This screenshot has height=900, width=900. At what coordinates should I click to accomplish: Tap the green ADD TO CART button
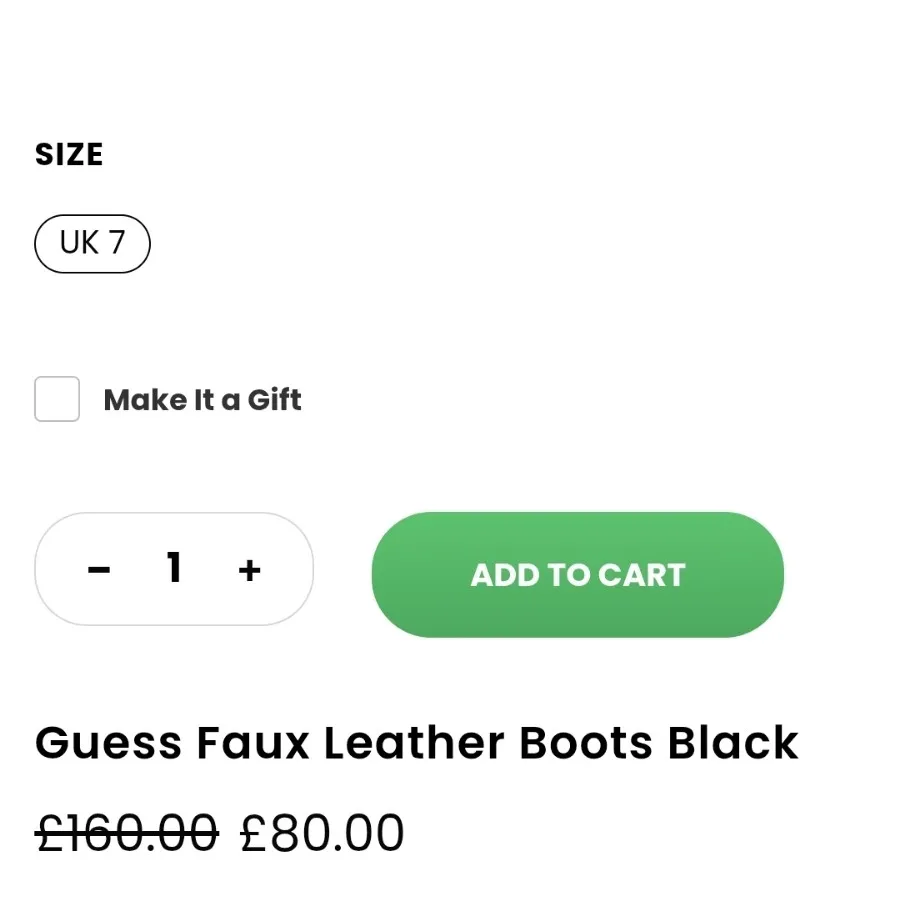pos(577,575)
